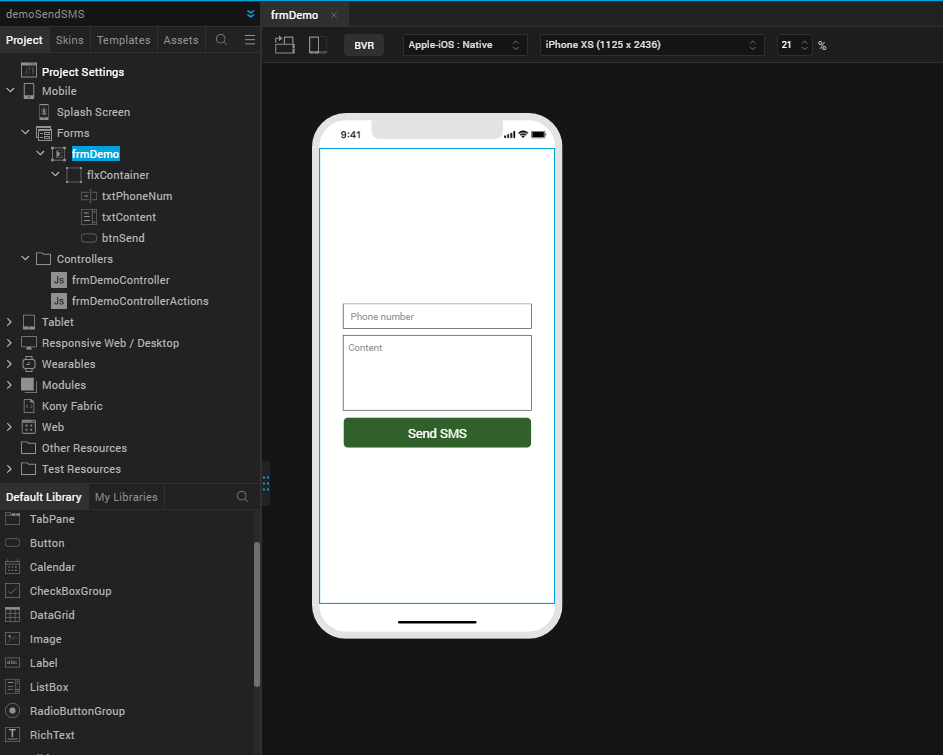Select the Image widget in library

pyautogui.click(x=46, y=639)
